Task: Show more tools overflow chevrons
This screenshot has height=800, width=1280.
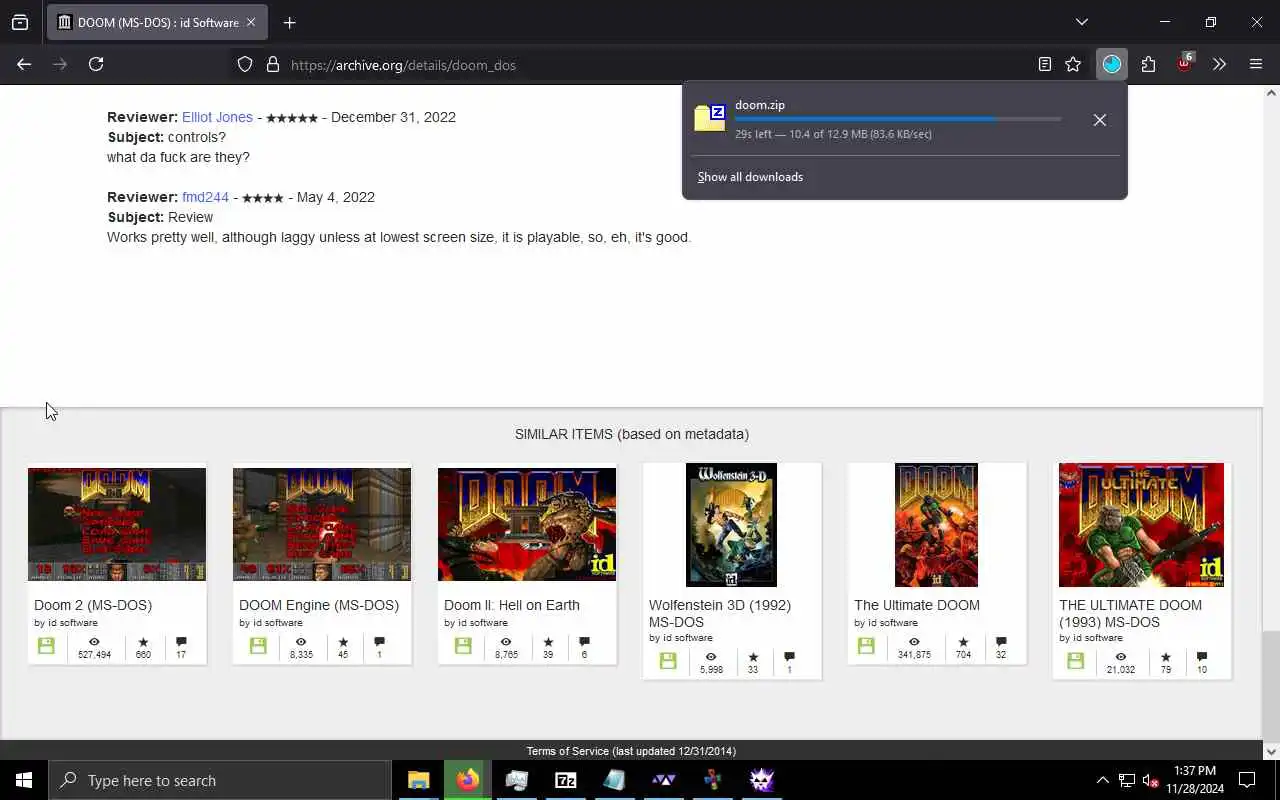Action: click(1219, 64)
